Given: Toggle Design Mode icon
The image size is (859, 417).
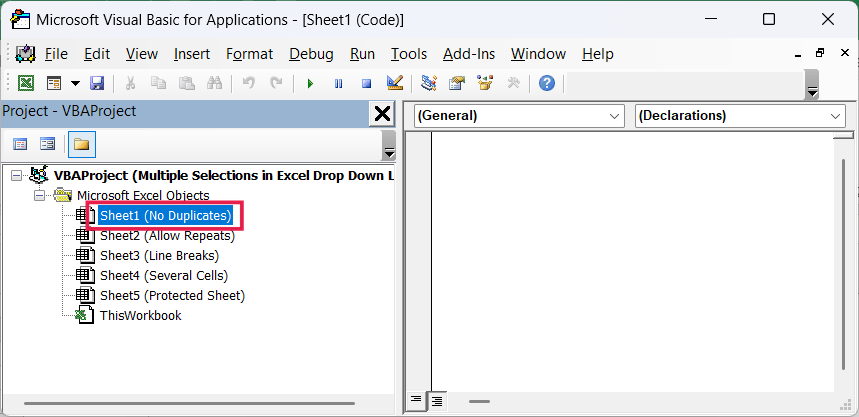Looking at the screenshot, I should [x=394, y=83].
